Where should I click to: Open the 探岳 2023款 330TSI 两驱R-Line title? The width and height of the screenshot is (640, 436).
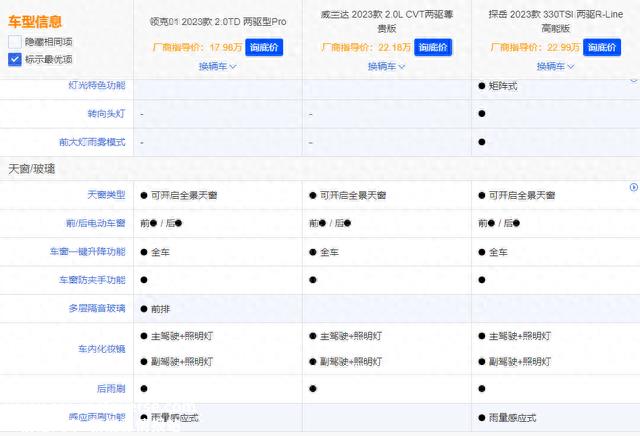(x=556, y=21)
